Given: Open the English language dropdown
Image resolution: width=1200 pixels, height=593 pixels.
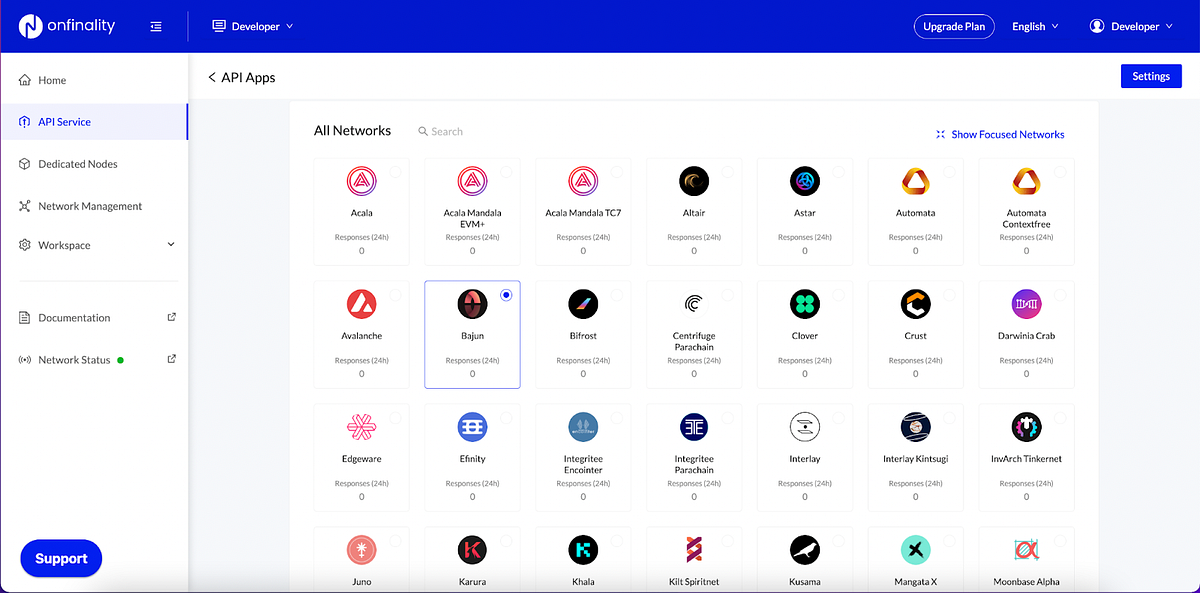Looking at the screenshot, I should pos(1035,27).
